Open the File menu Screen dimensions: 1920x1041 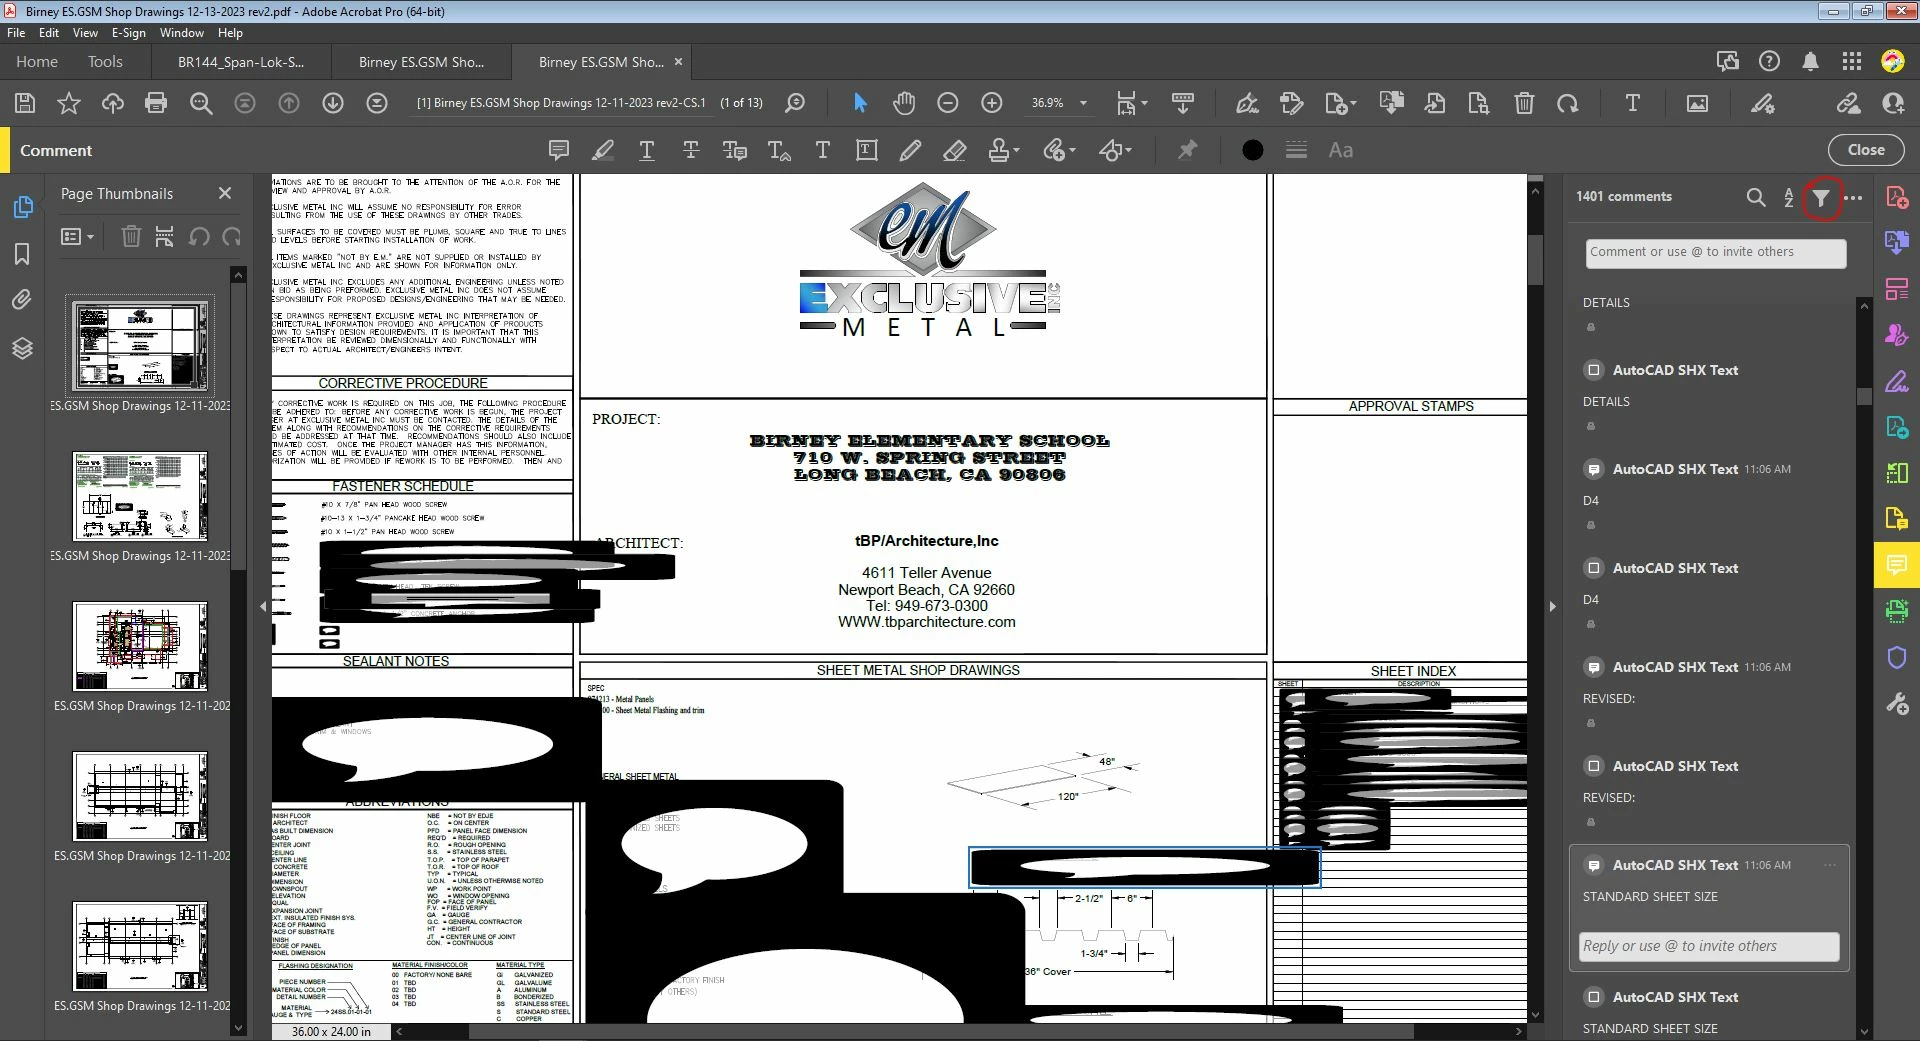pyautogui.click(x=16, y=33)
